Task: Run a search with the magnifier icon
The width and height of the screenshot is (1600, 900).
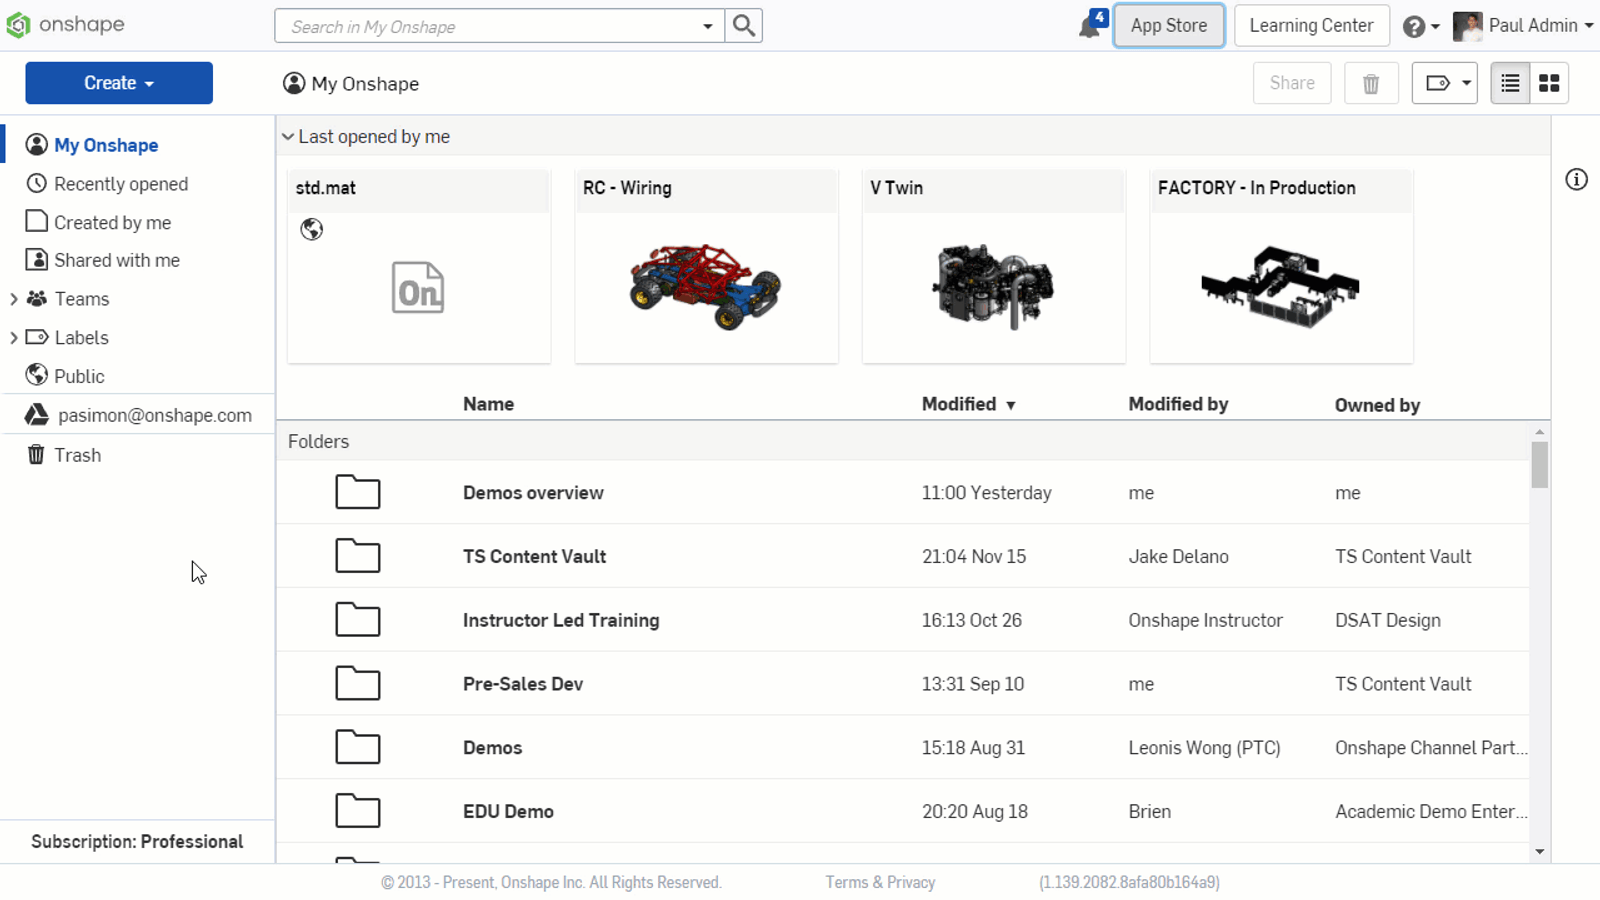Action: pos(743,25)
